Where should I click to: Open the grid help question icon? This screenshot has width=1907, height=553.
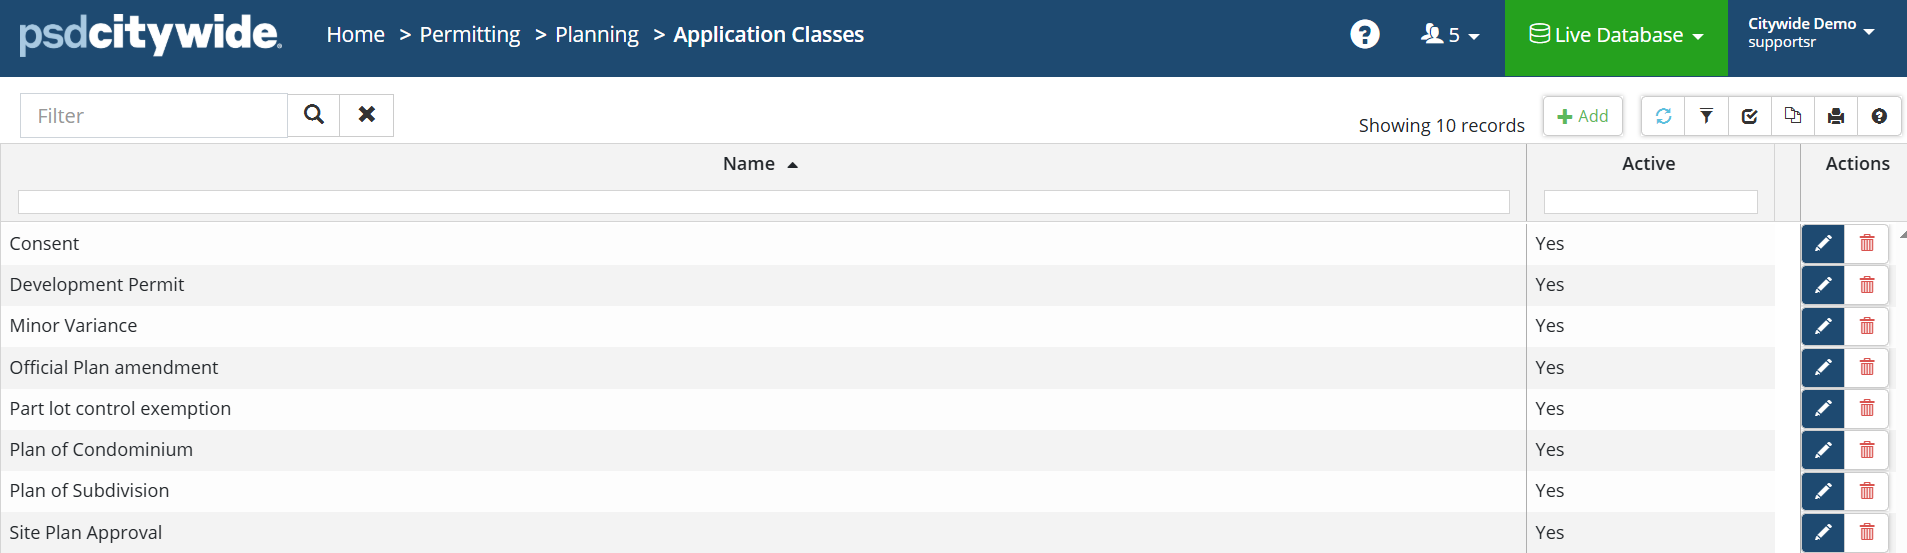click(1879, 116)
